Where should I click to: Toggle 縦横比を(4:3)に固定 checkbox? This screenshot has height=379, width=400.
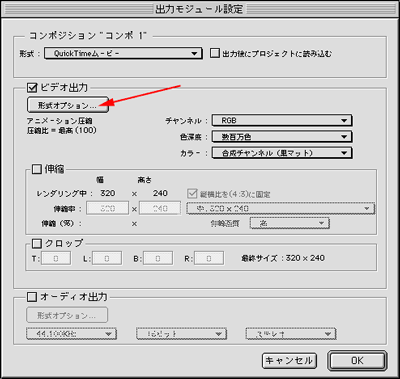192,194
